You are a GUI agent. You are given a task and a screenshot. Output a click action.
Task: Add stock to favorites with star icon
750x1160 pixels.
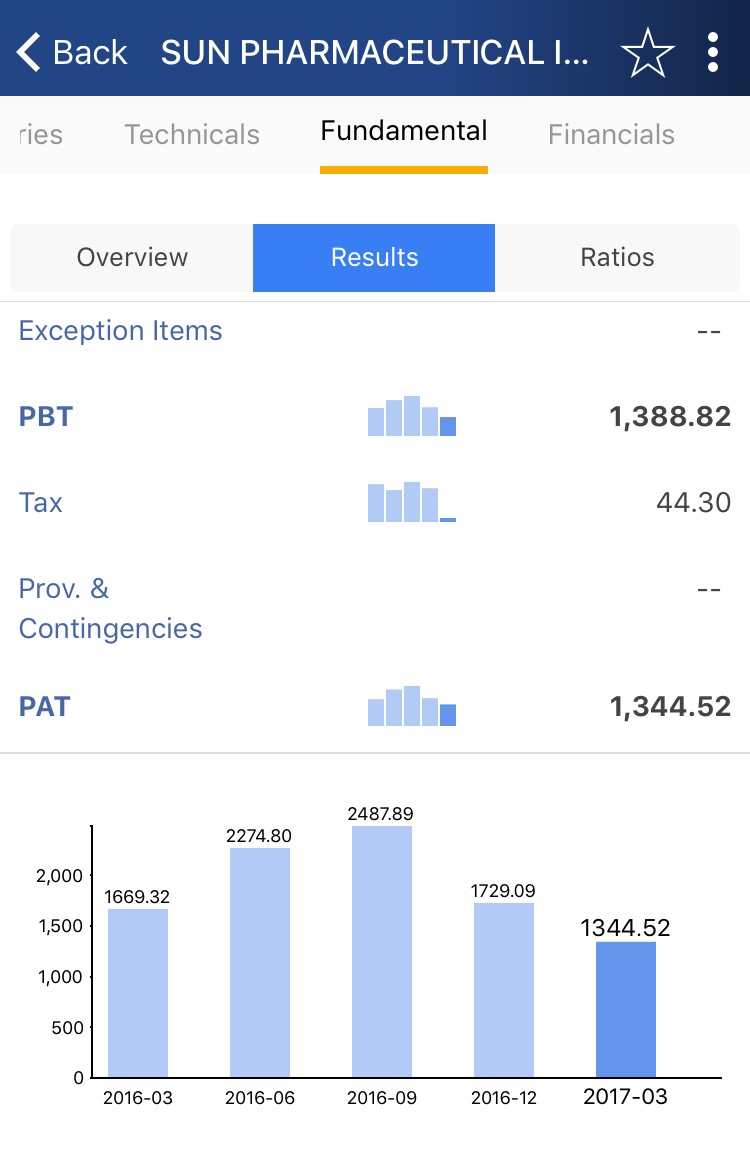(x=647, y=53)
